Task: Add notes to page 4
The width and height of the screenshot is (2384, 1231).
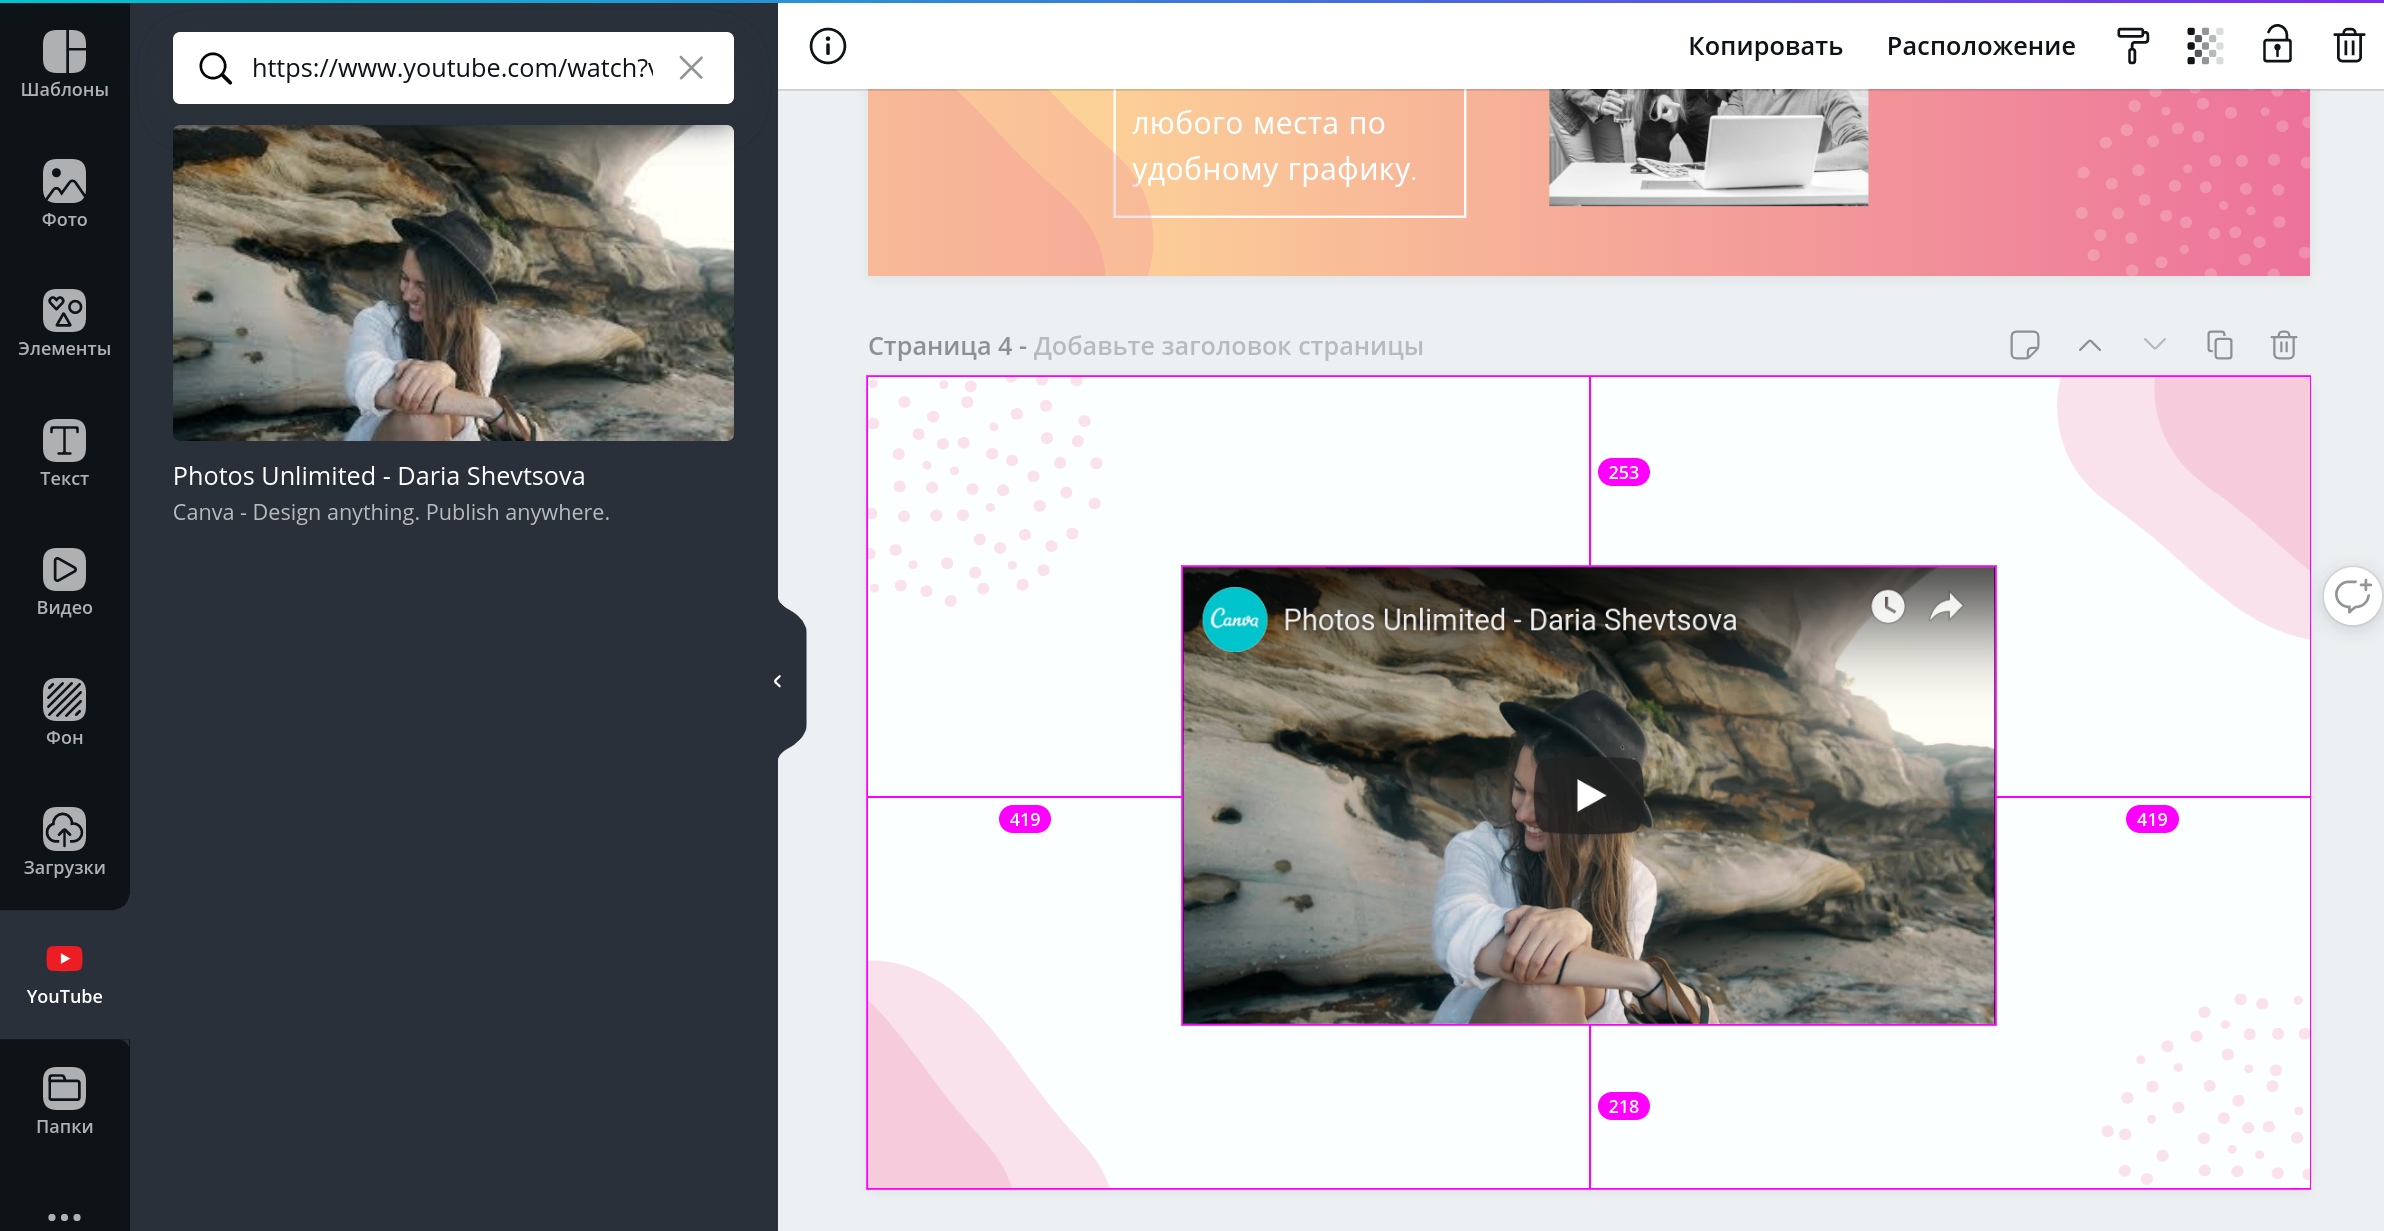Action: point(2025,346)
